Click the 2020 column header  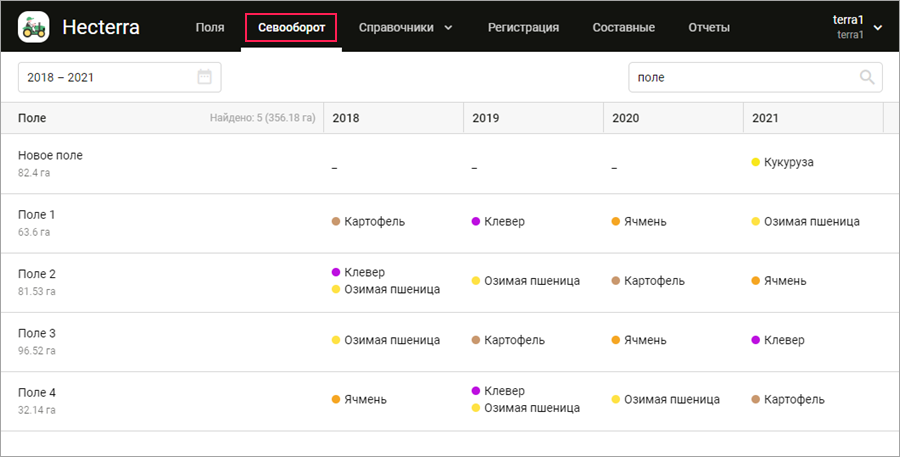pyautogui.click(x=626, y=118)
